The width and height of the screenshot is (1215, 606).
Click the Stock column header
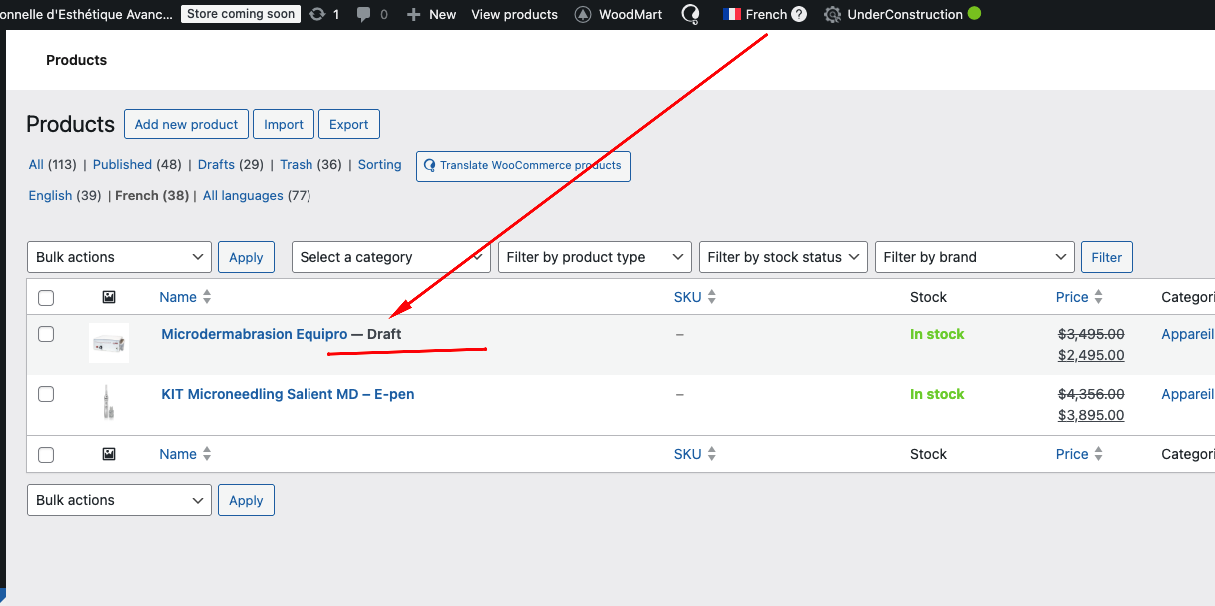point(928,297)
